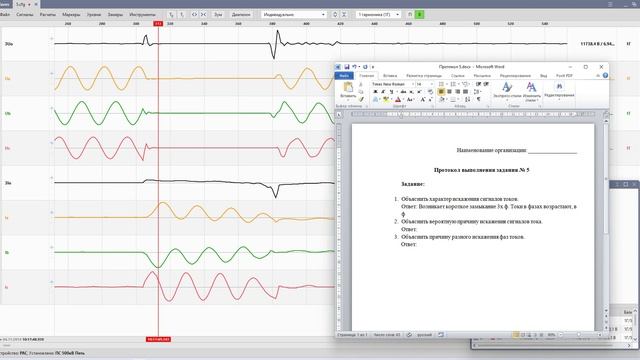
Task: Switch to the Рецензирование tab in Word
Action: (515, 76)
